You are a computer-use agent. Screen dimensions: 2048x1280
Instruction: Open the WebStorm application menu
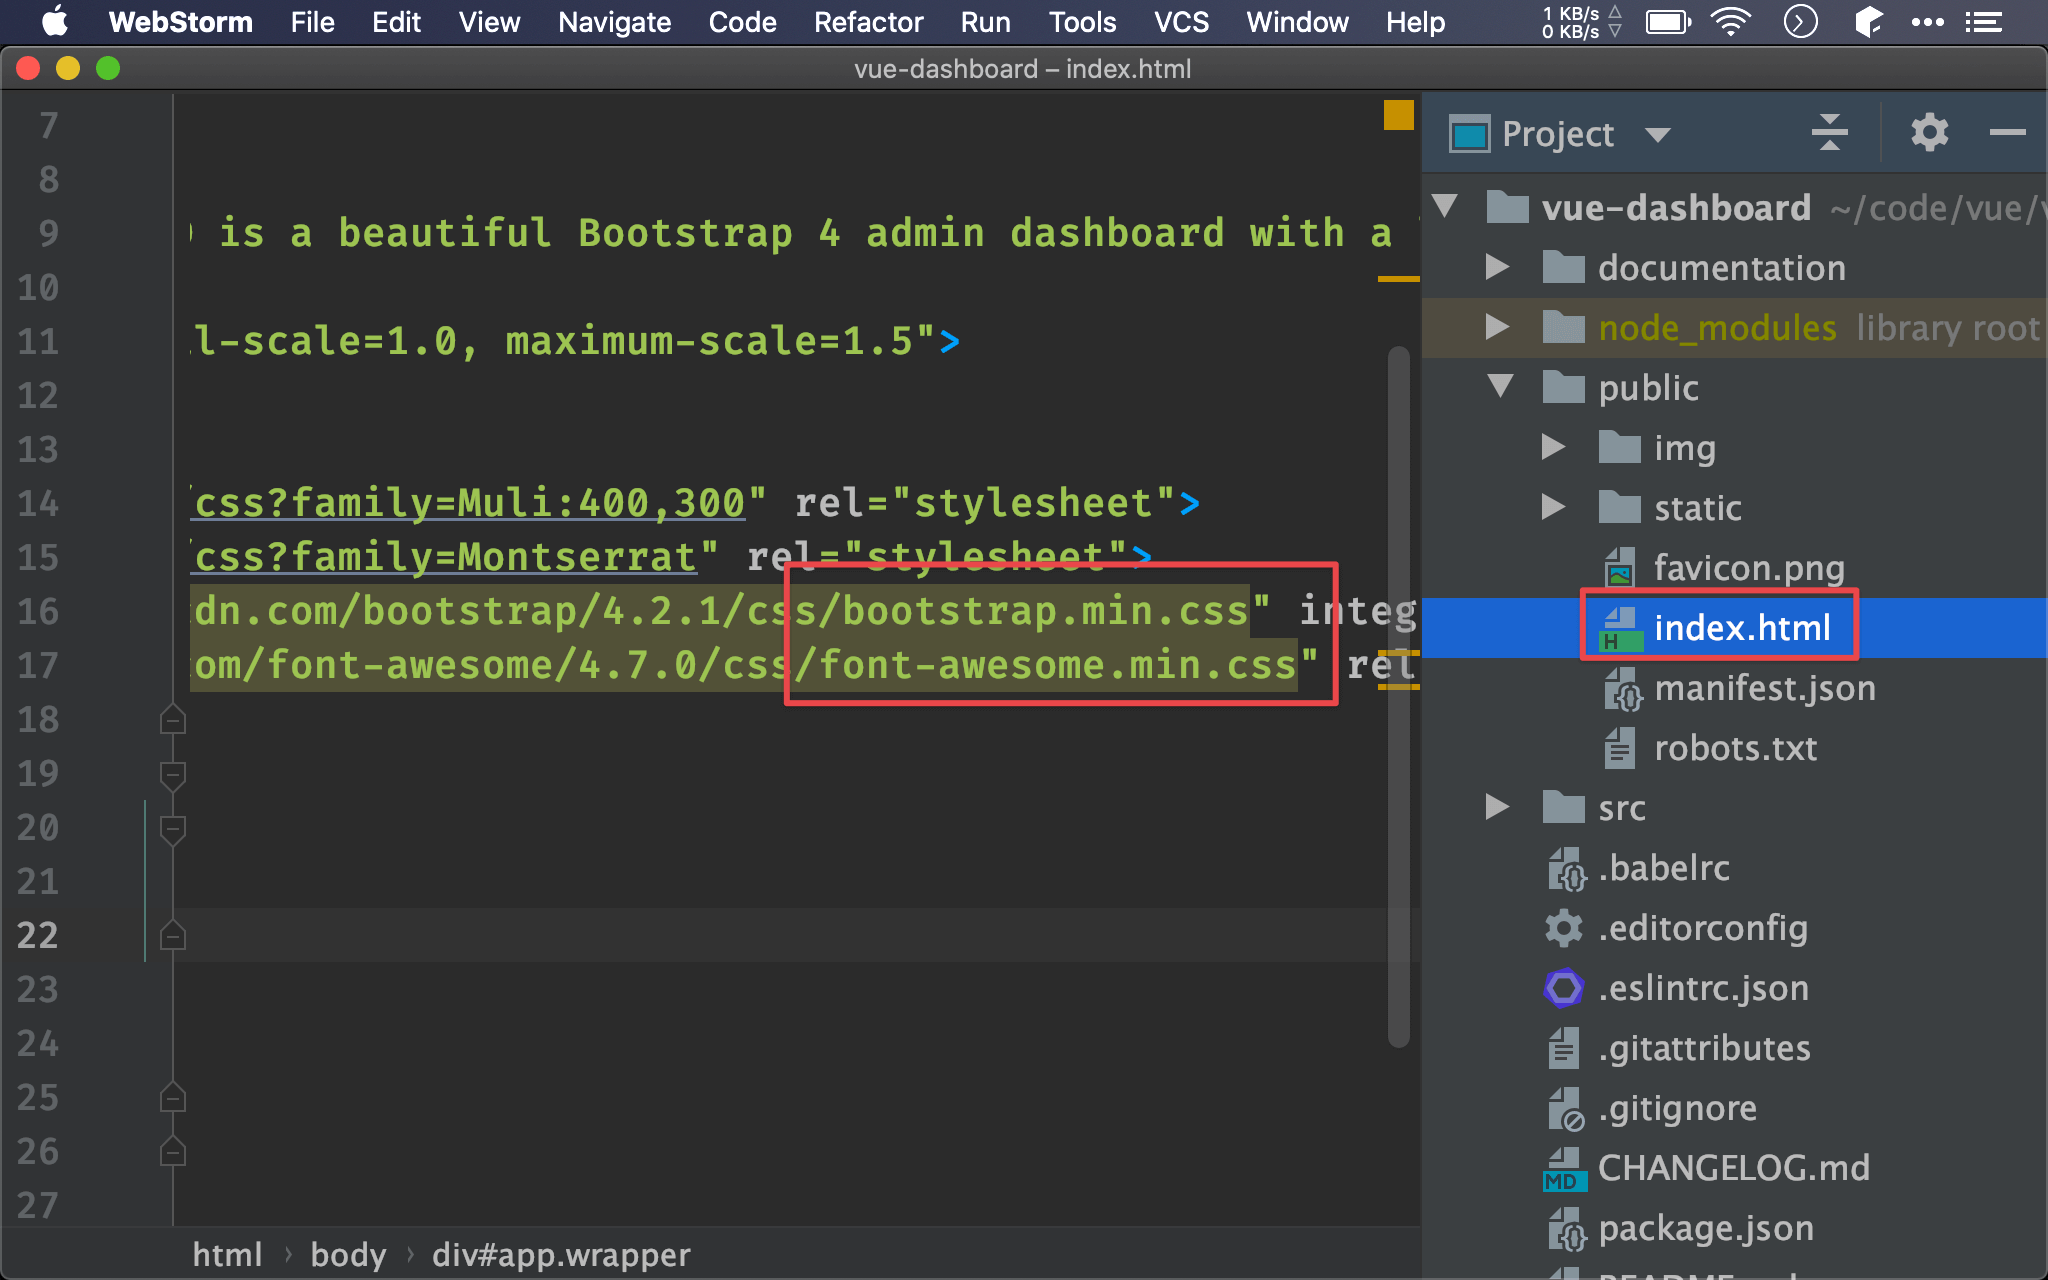(x=180, y=22)
